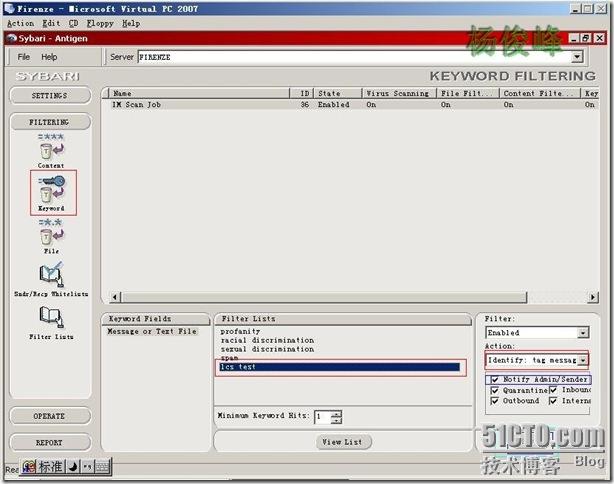Increase Minimum Keyword Hits value
The height and width of the screenshot is (484, 614).
click(336, 414)
